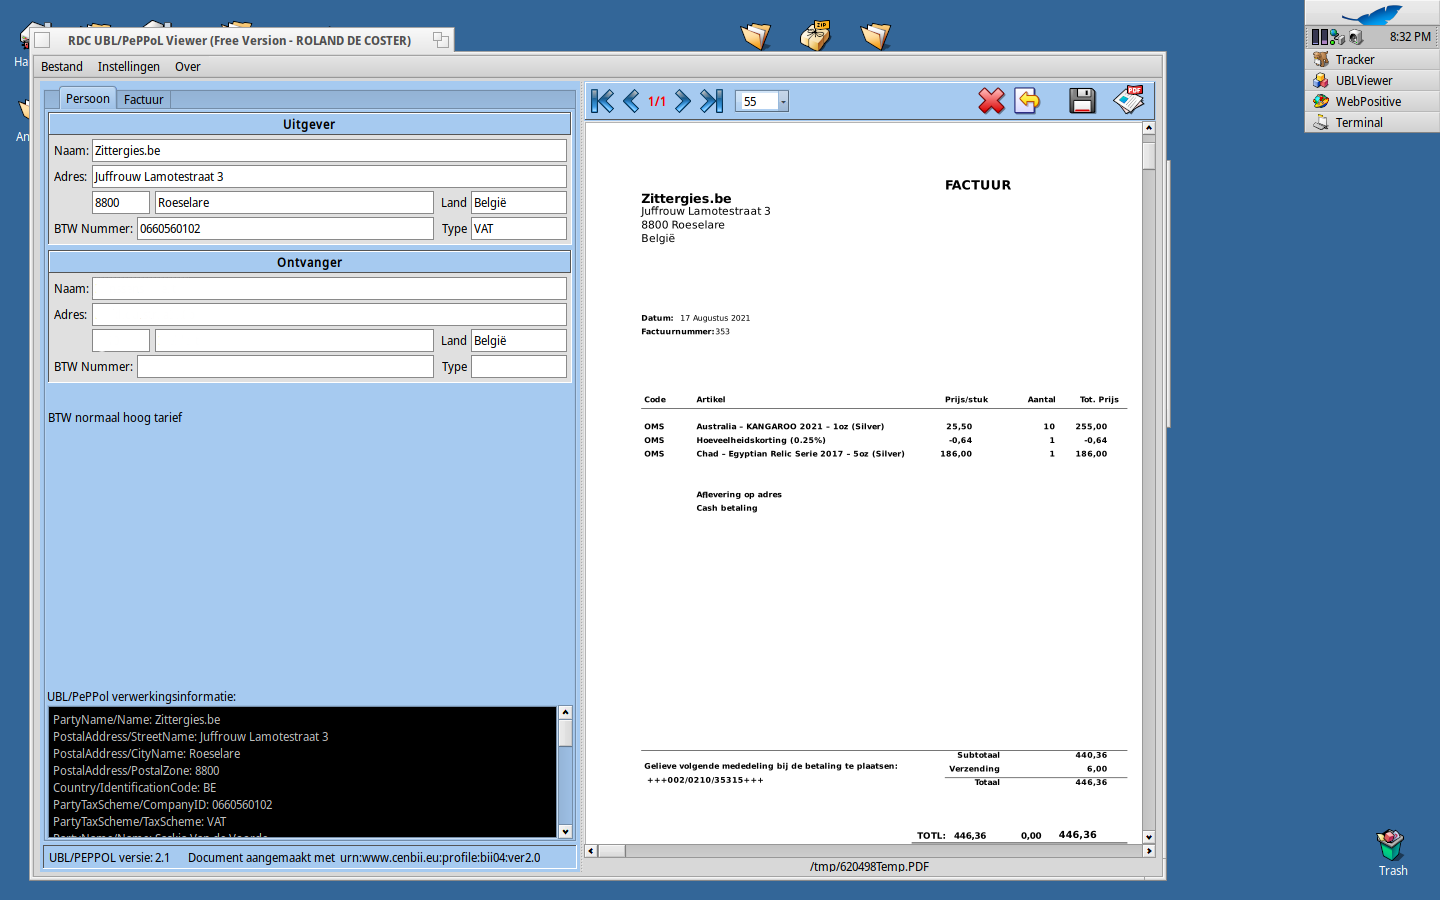Select the folder icon left of the ZIP package

coord(756,36)
